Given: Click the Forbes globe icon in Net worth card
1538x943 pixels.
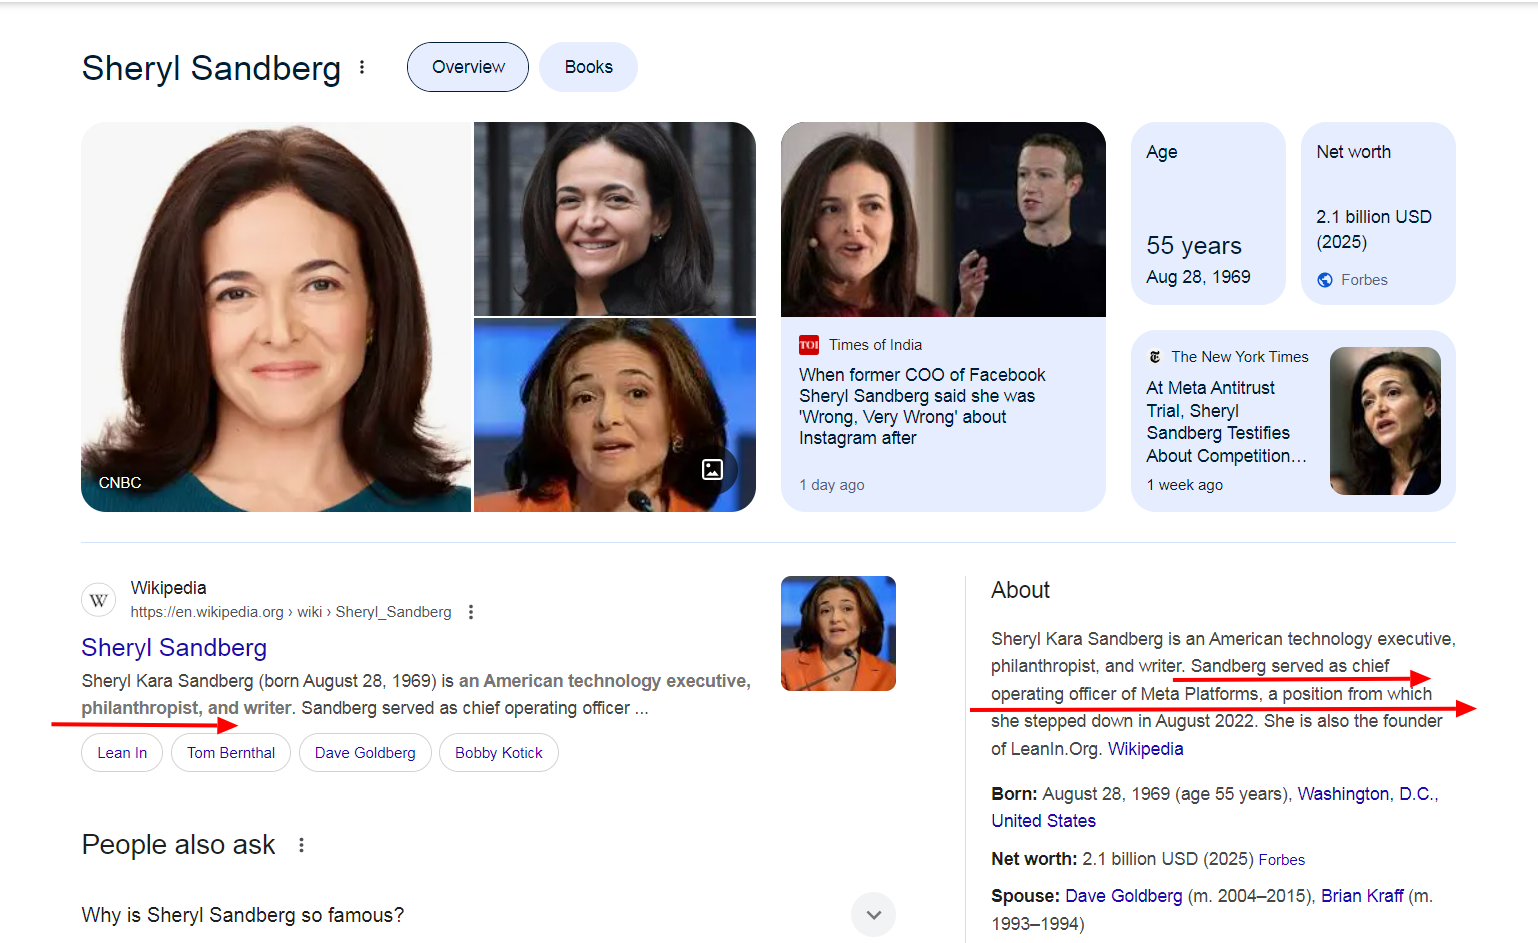Looking at the screenshot, I should (1325, 280).
